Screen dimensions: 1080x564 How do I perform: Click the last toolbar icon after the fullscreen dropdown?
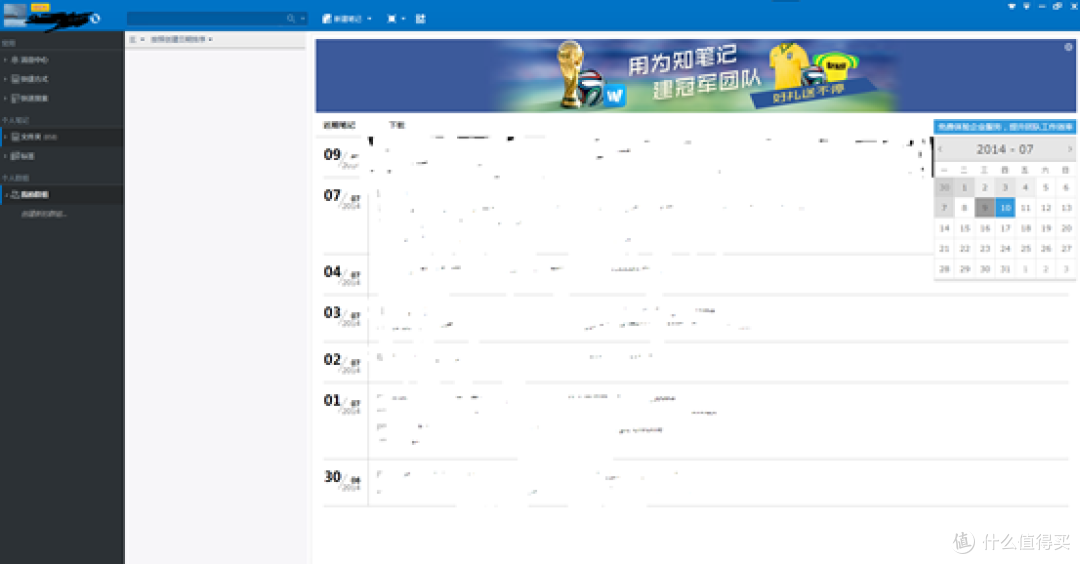point(420,19)
